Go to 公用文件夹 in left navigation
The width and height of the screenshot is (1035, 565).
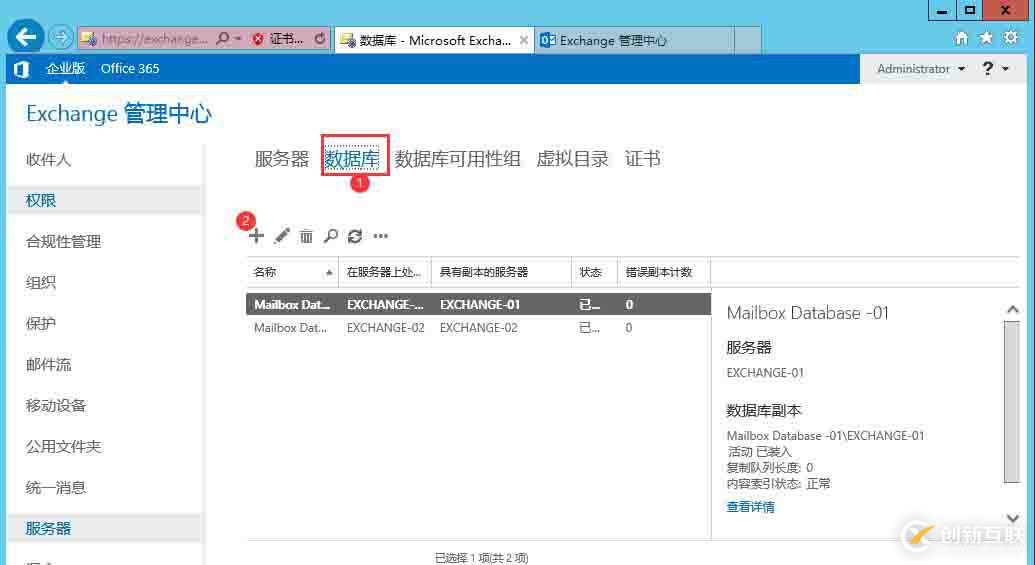63,446
